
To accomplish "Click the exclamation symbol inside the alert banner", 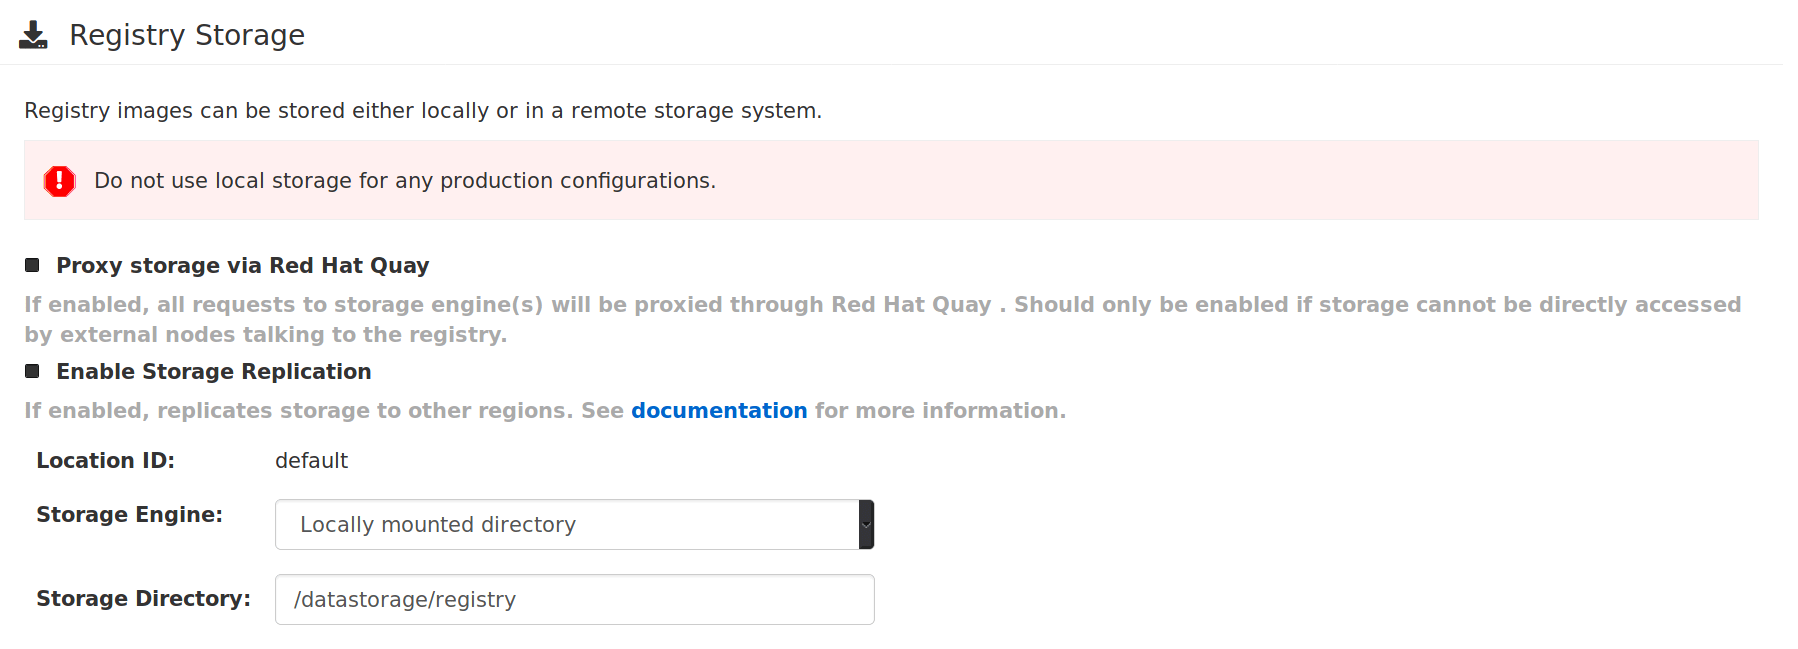I will coord(60,181).
